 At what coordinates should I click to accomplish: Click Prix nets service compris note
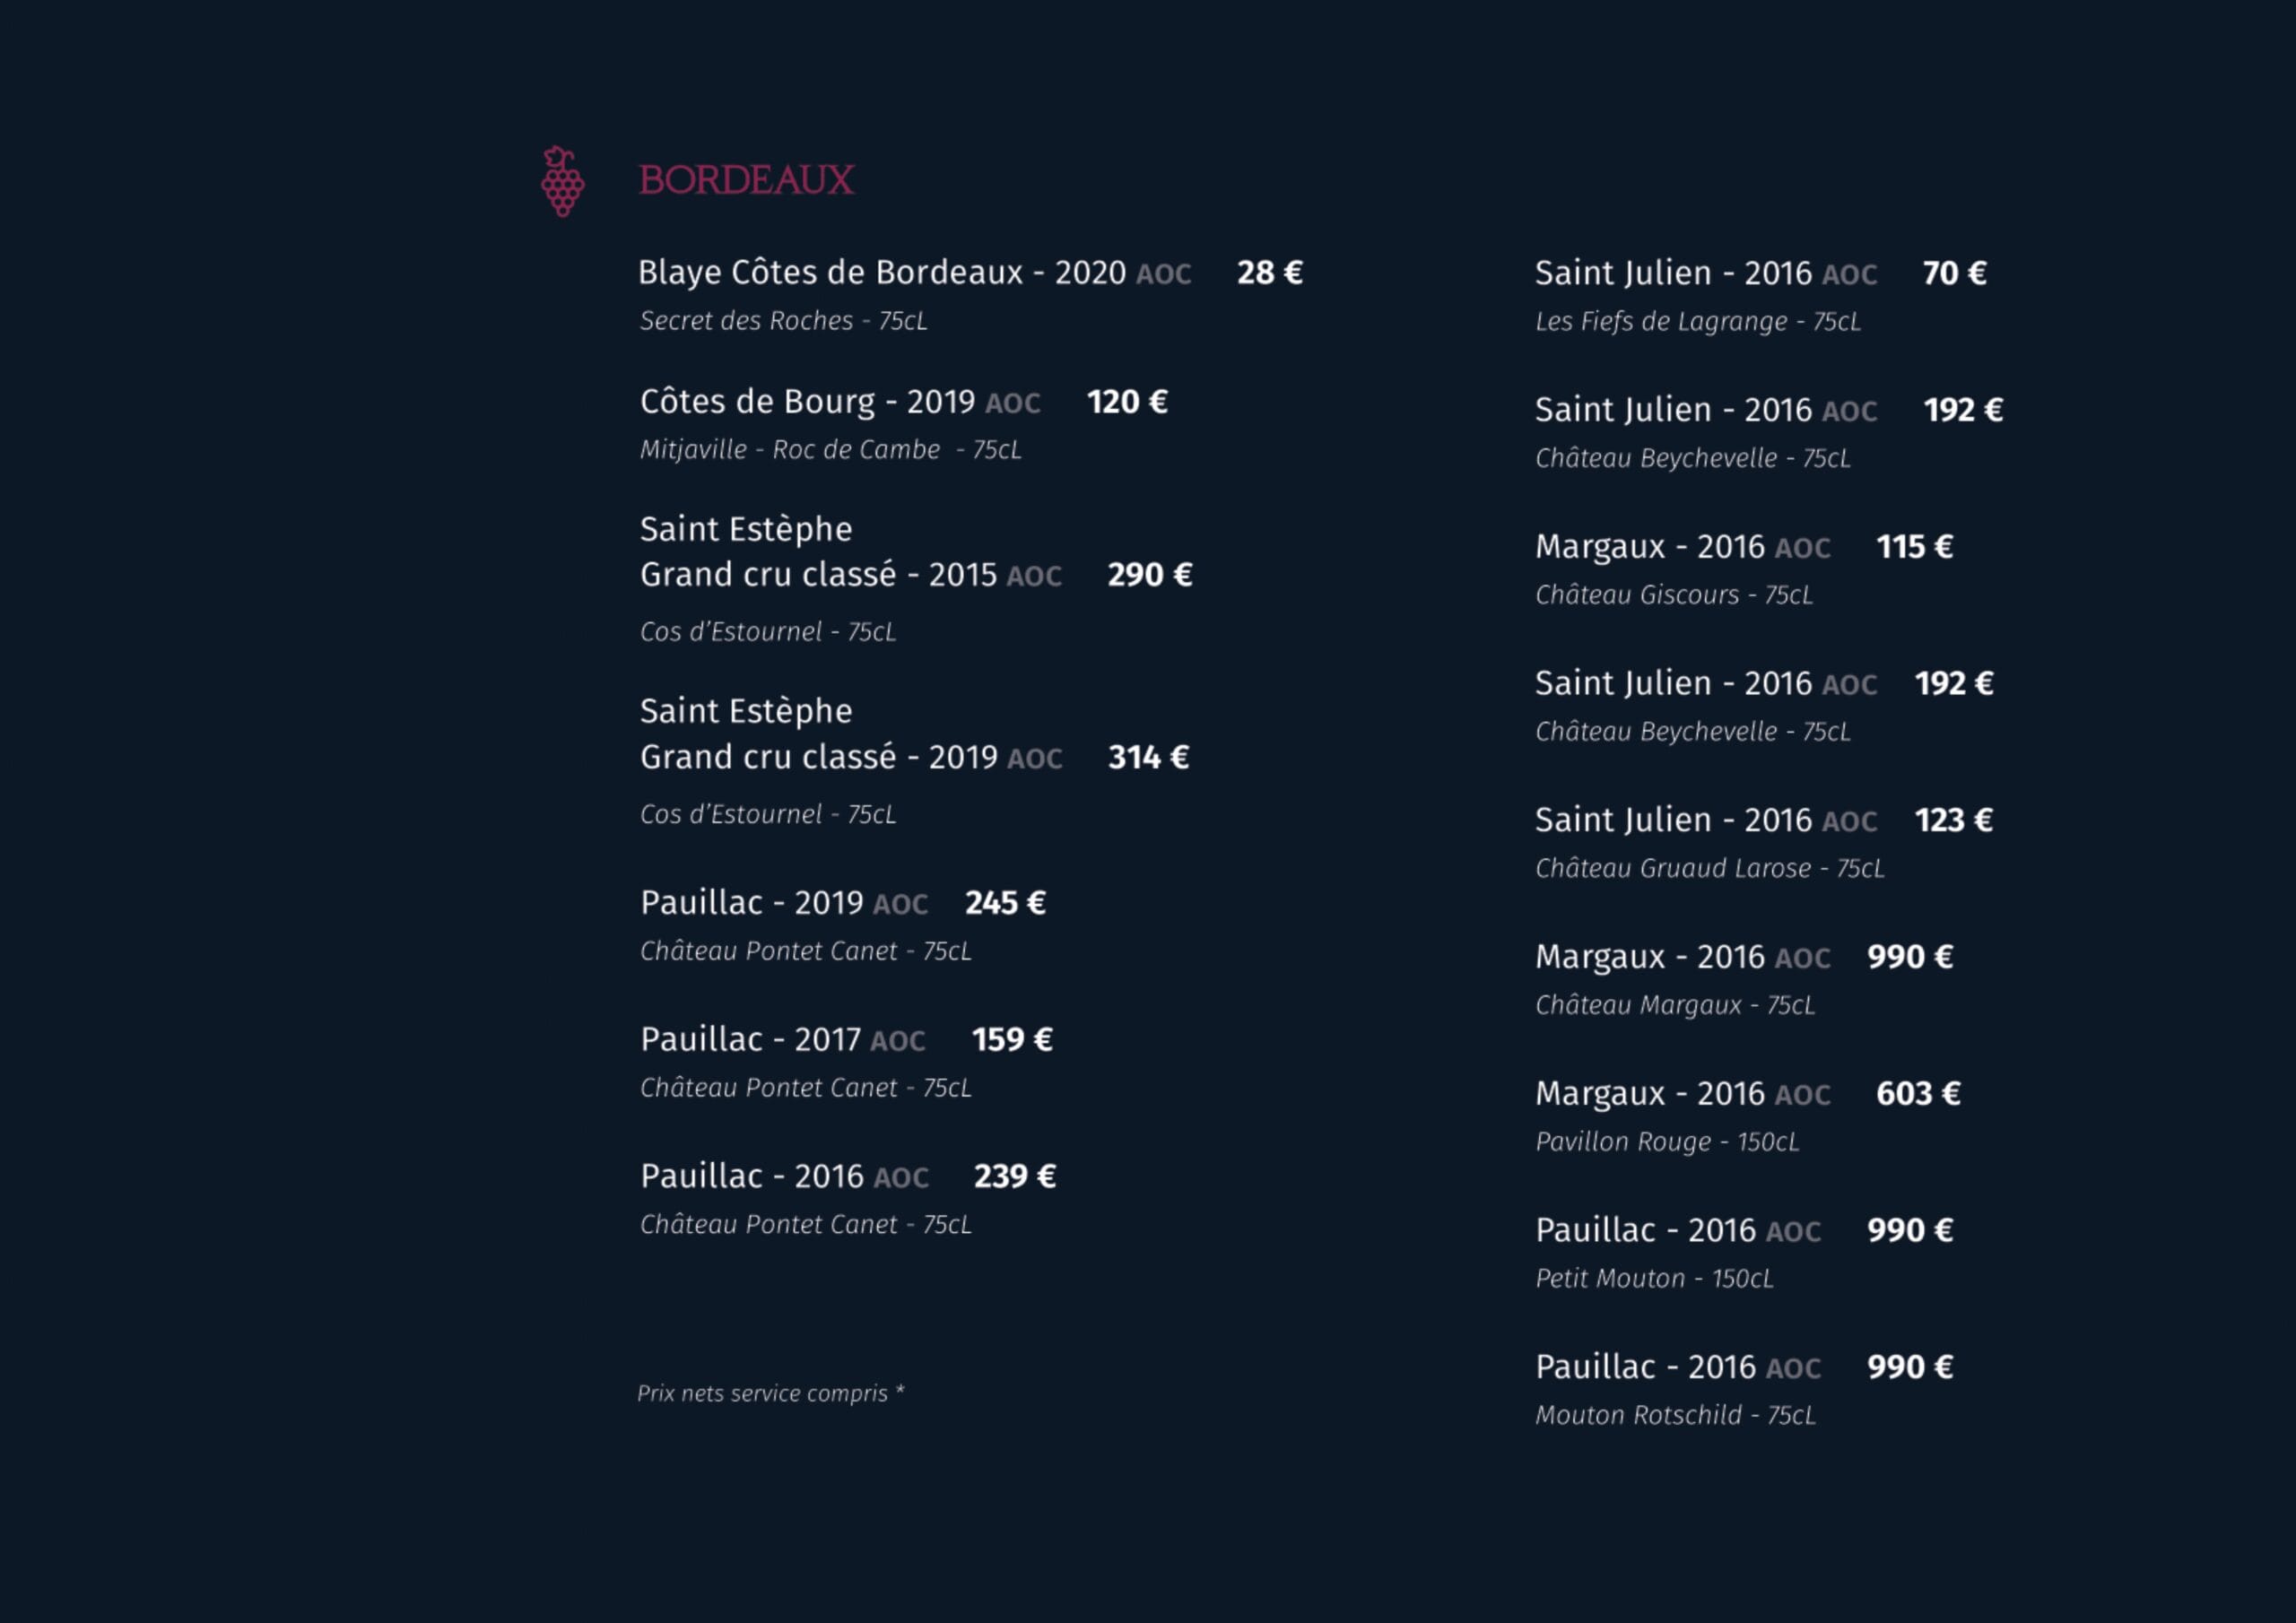coord(770,1393)
